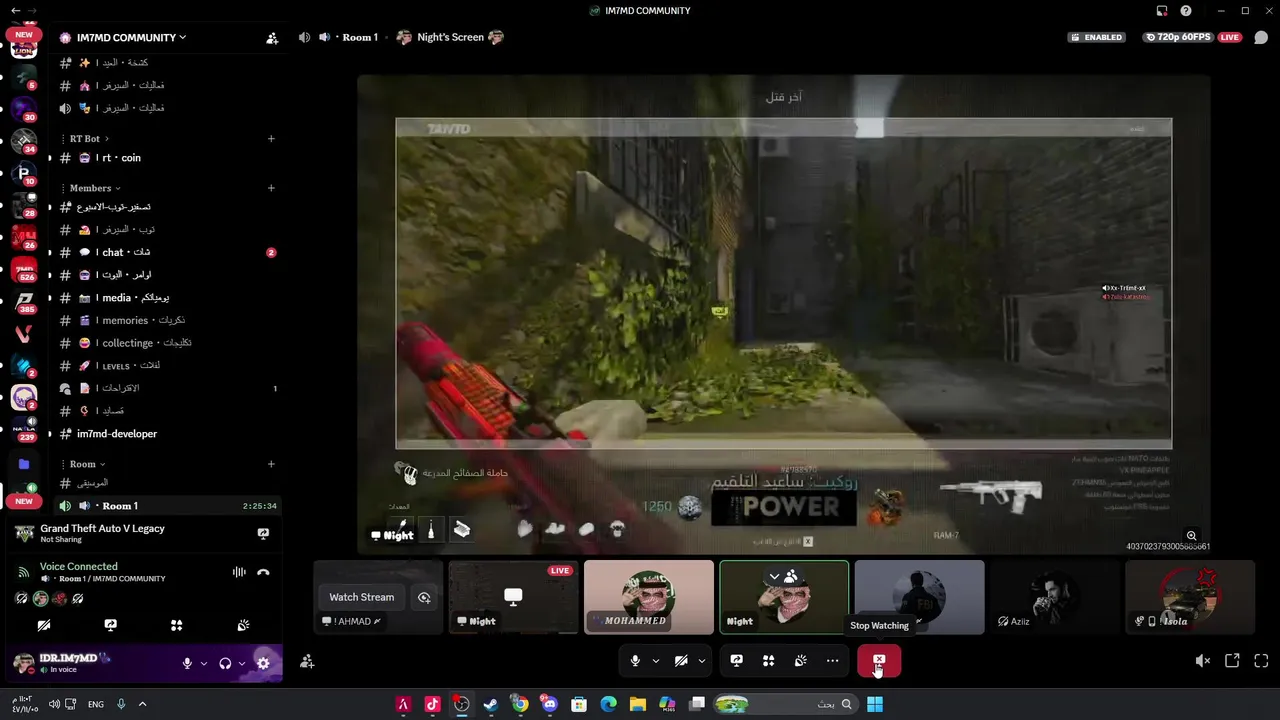Turn on camera in the bottom call bar
The height and width of the screenshot is (720, 1280).
pyautogui.click(x=681, y=661)
